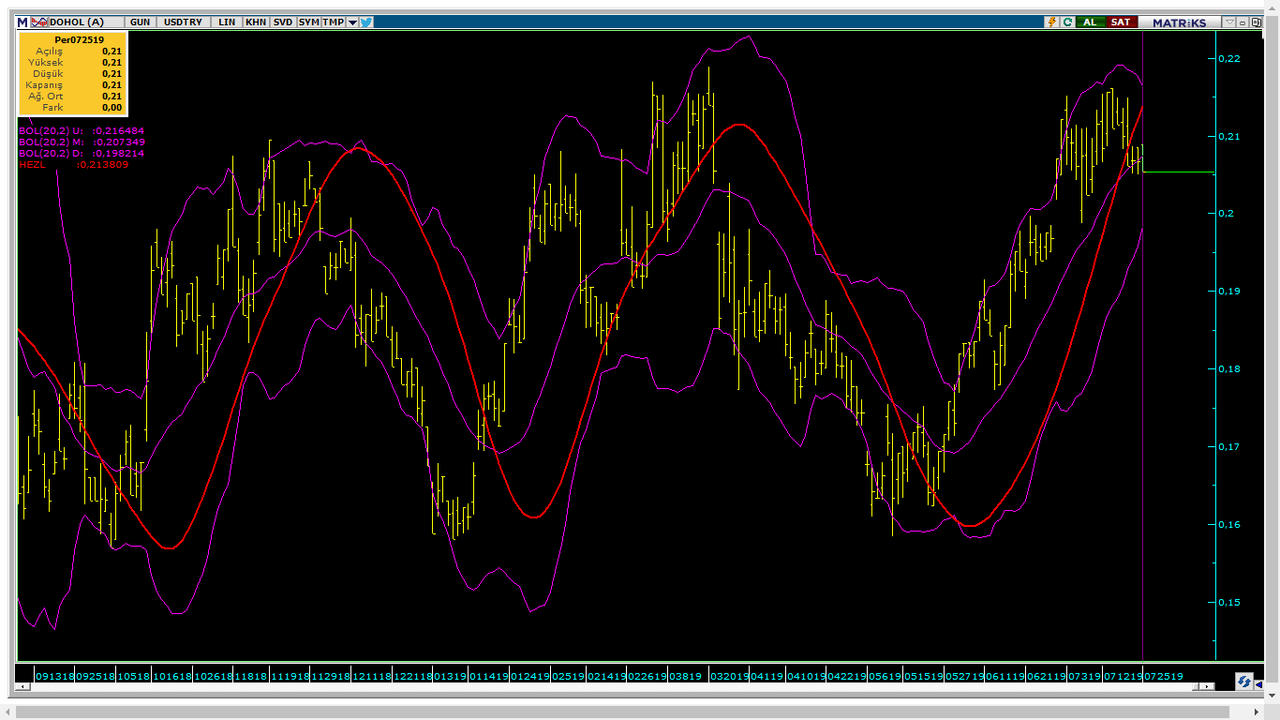Click the MATRiKS logo button
The height and width of the screenshot is (720, 1280).
1180,22
